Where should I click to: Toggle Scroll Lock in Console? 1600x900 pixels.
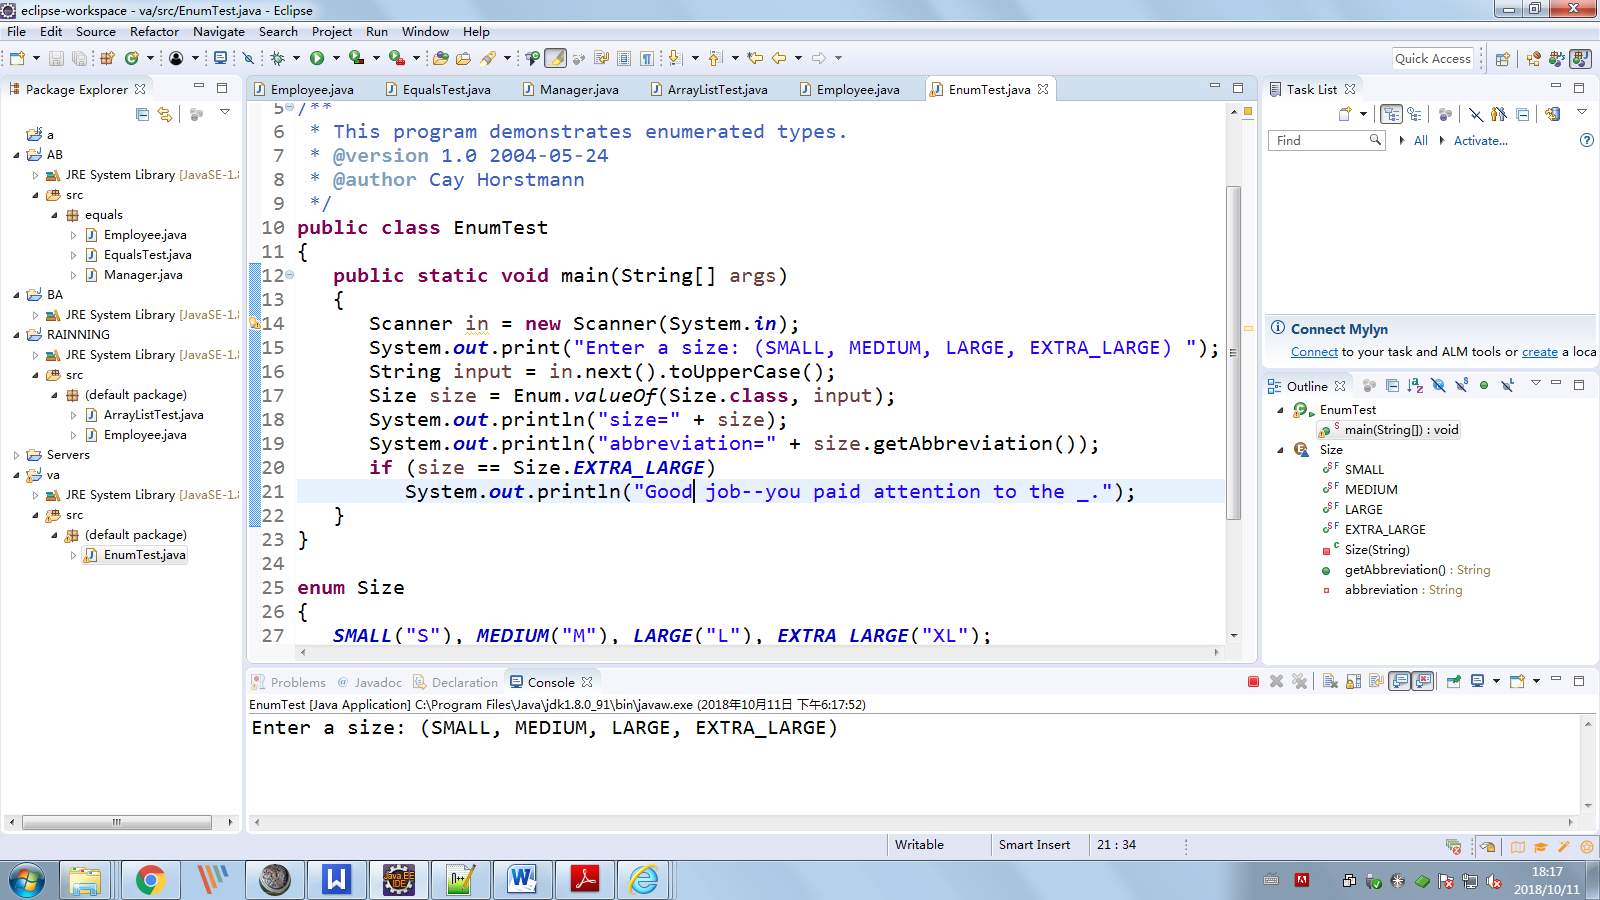tap(1354, 681)
